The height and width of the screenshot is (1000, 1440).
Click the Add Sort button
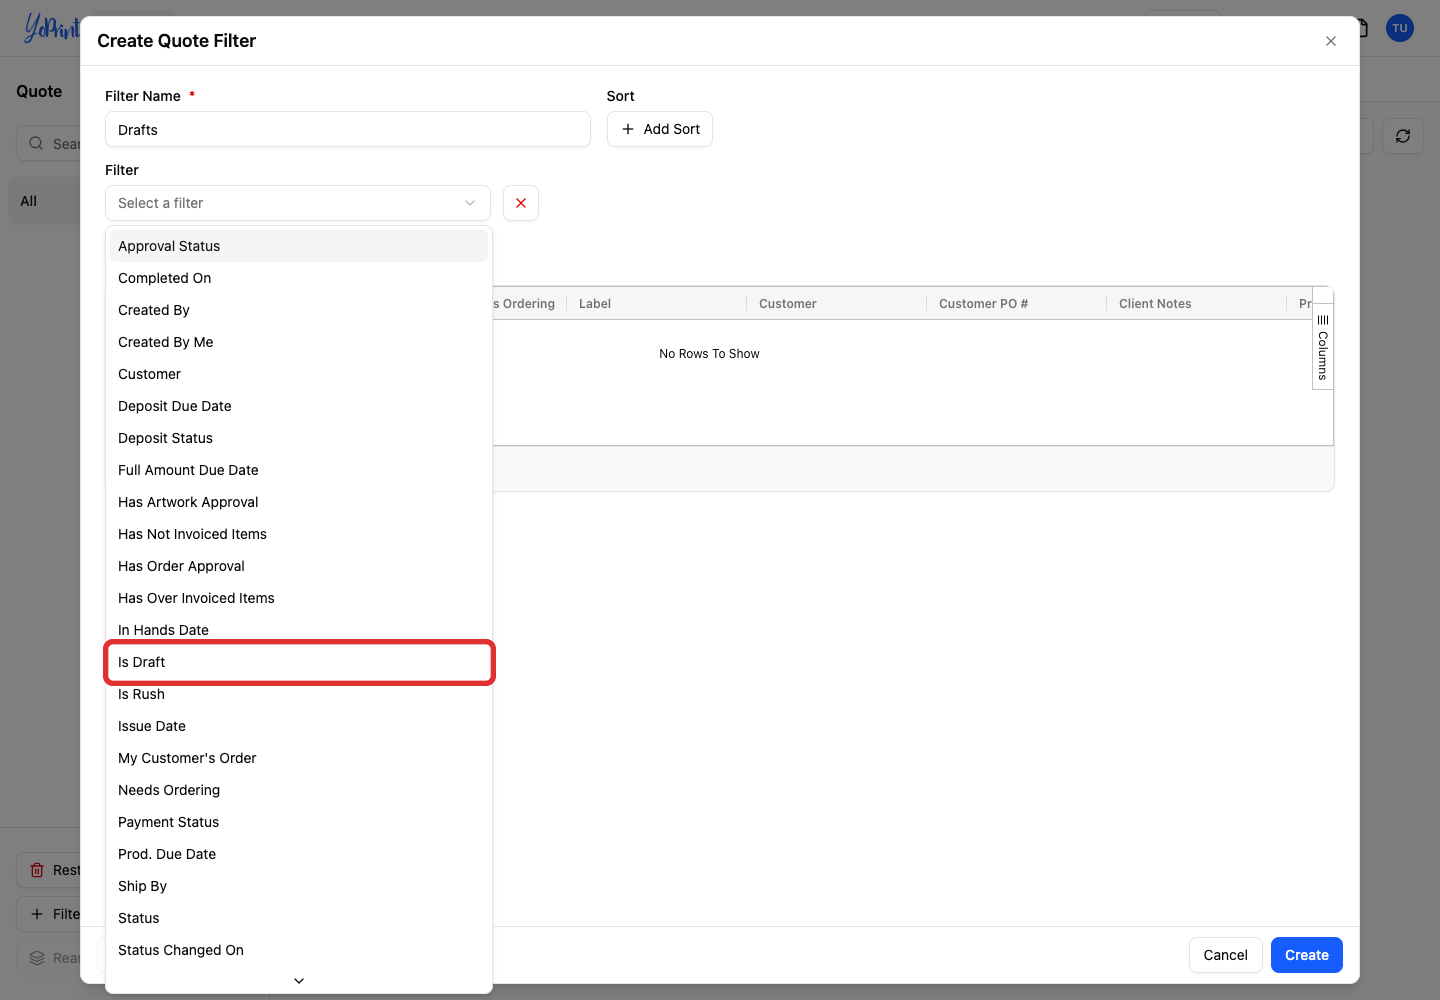[x=660, y=129]
